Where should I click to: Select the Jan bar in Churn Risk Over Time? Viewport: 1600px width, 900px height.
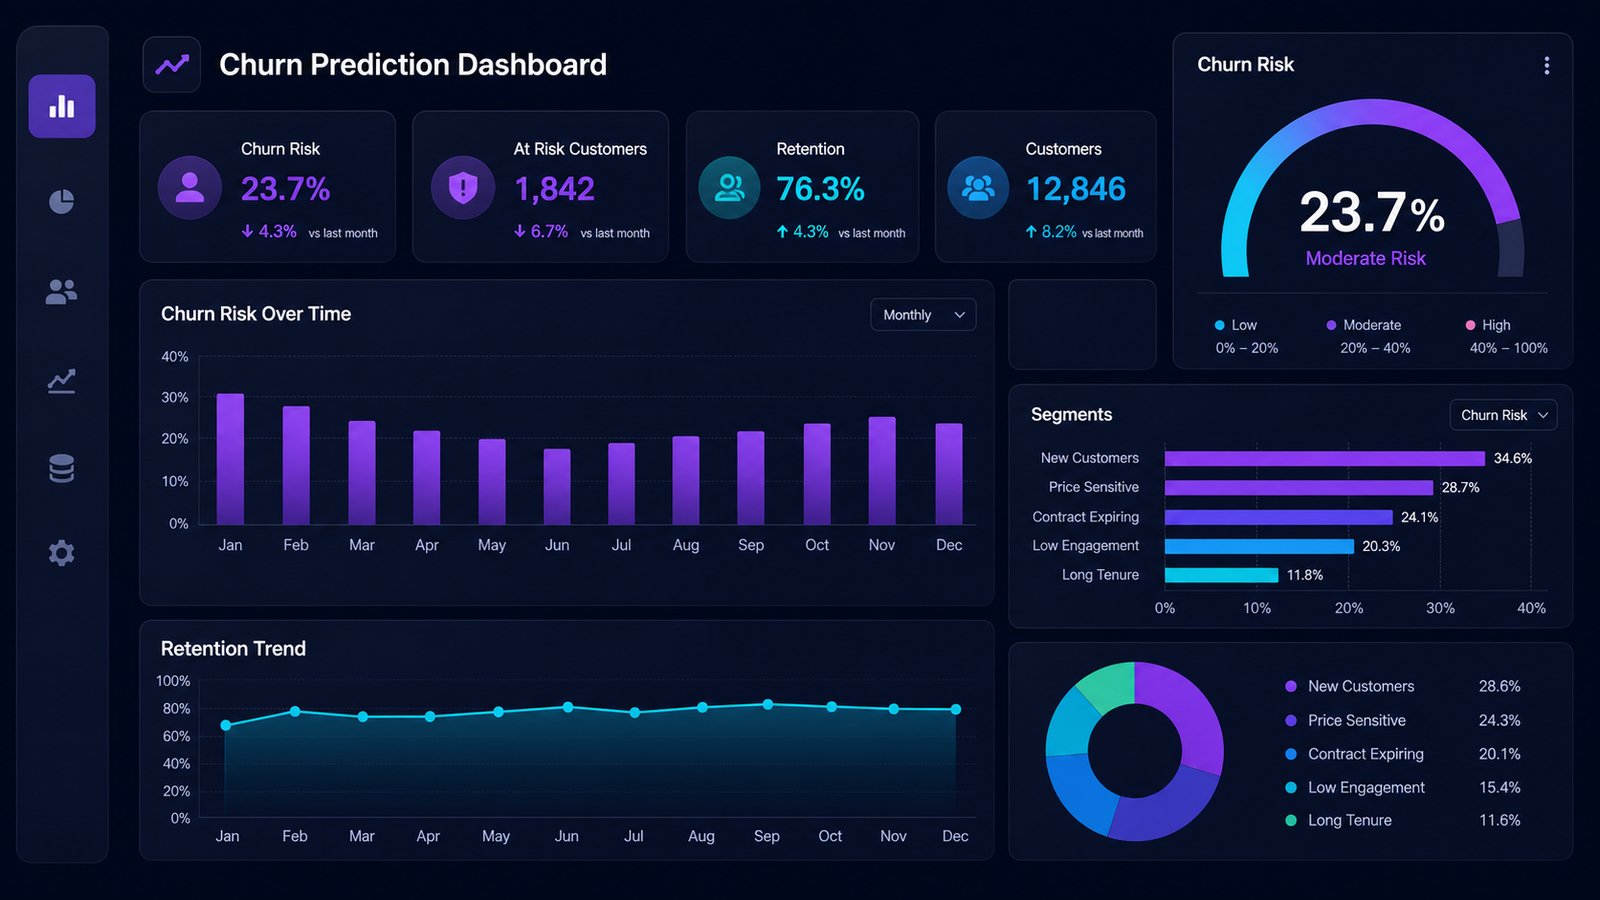230,459
